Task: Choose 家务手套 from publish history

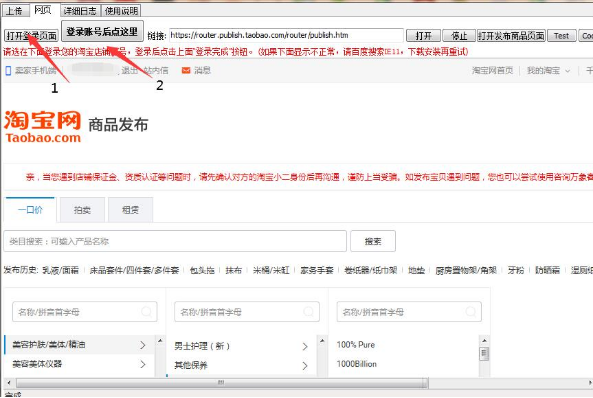Action: point(317,270)
